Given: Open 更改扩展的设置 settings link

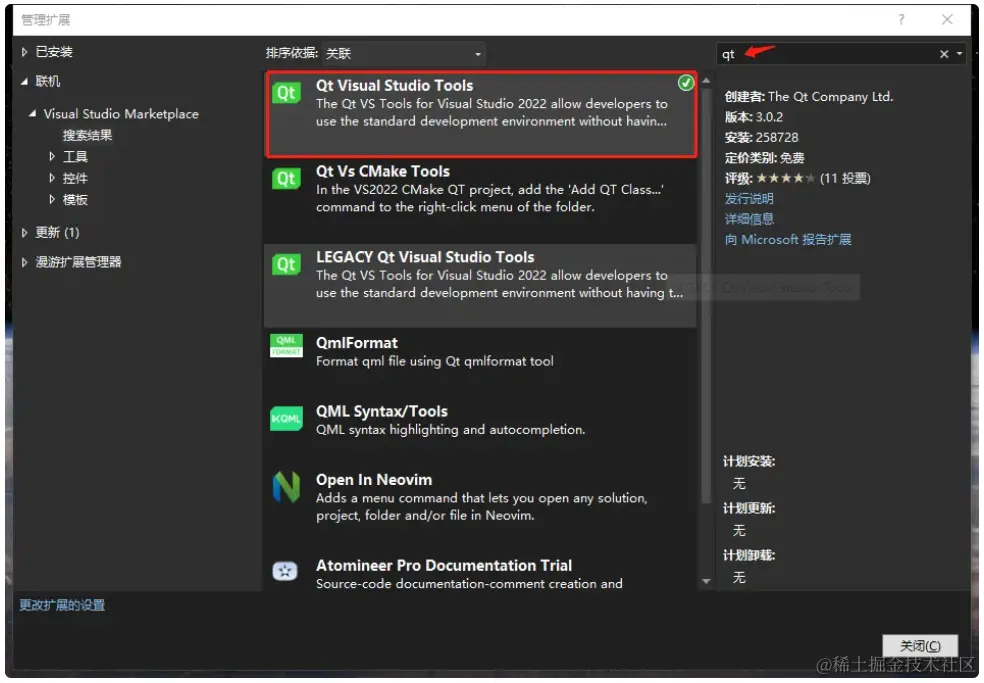Looking at the screenshot, I should point(62,605).
